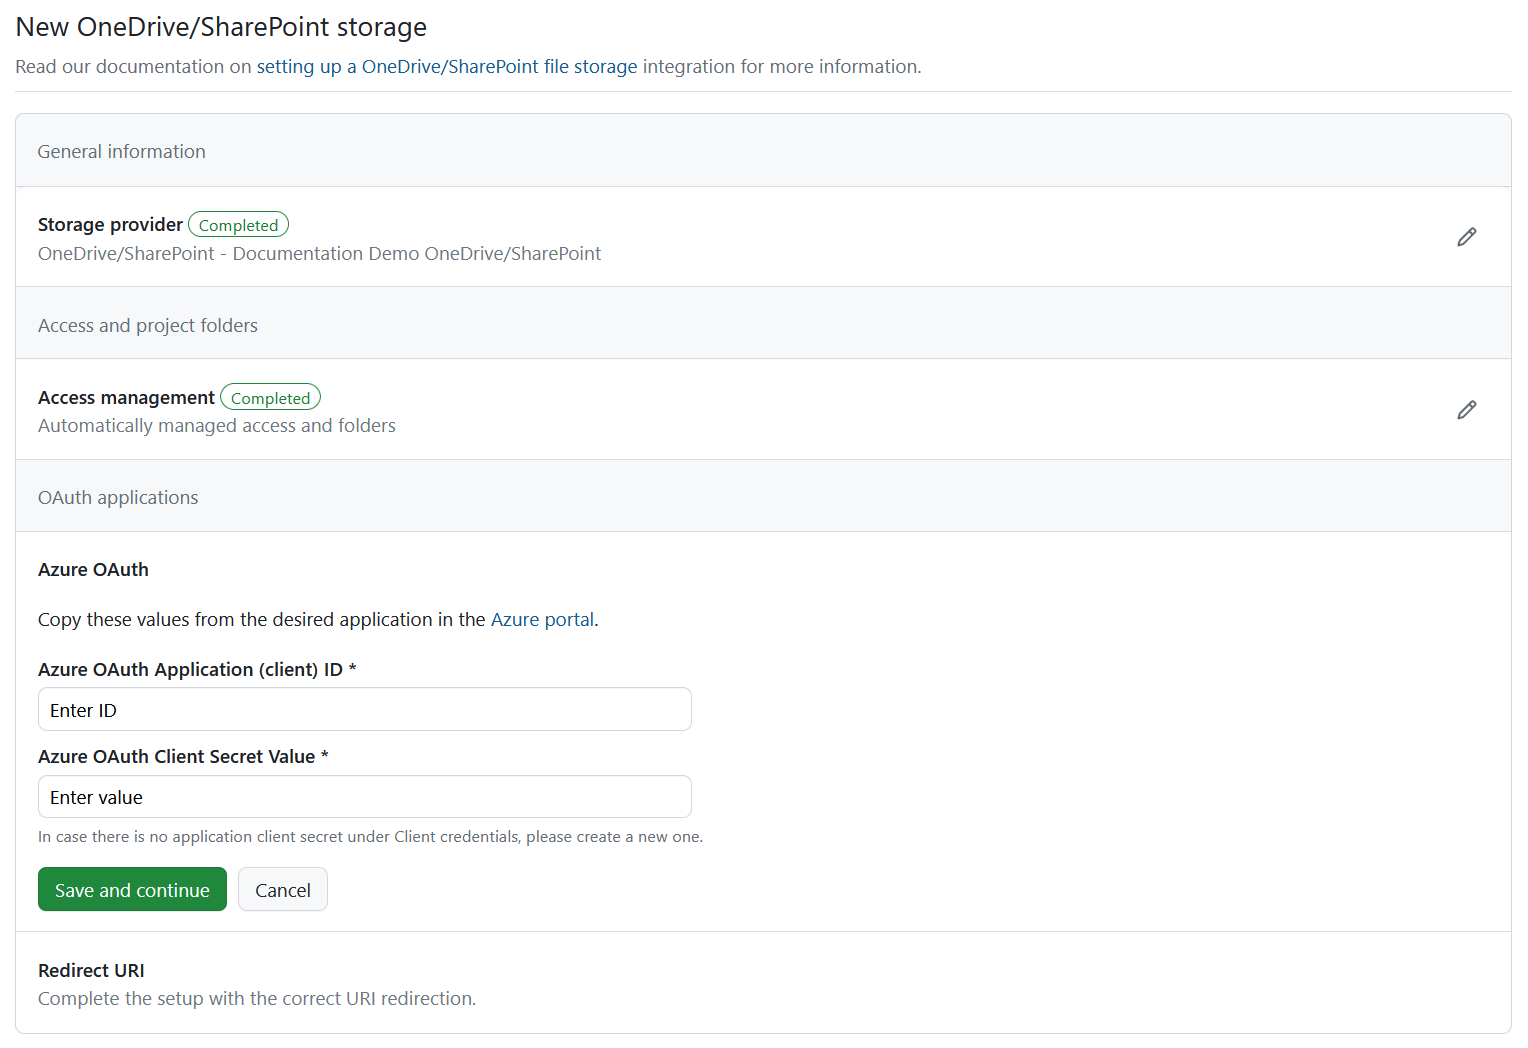The image size is (1528, 1048).
Task: Click inside the Azure OAuth Application ID field
Action: click(364, 709)
